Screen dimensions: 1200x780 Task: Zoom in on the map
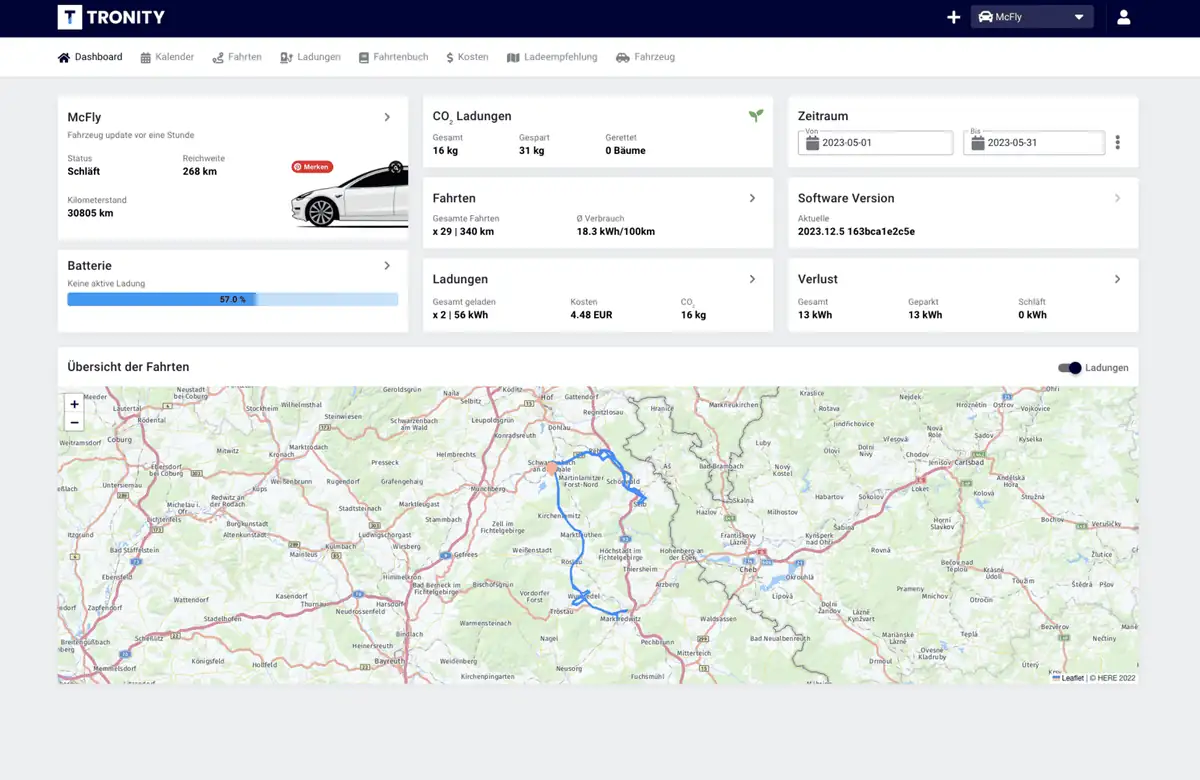coord(74,404)
